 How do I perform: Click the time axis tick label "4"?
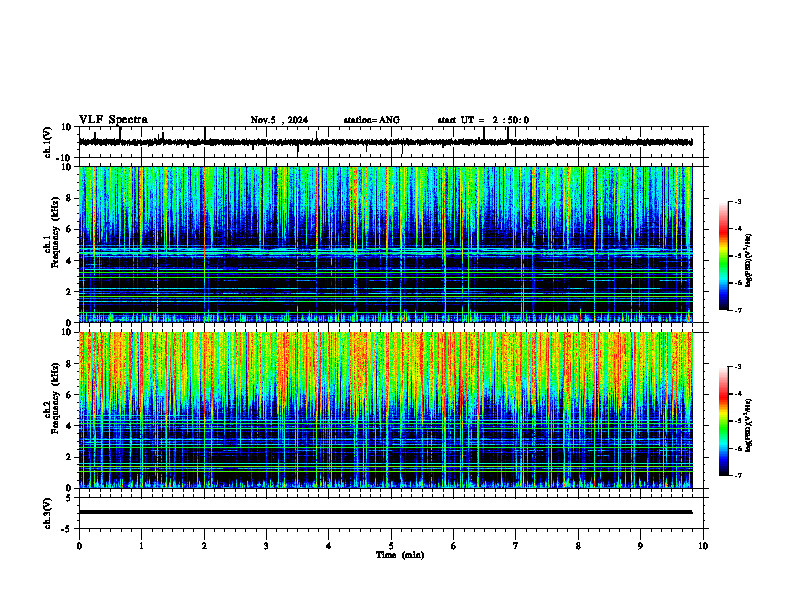tap(329, 546)
